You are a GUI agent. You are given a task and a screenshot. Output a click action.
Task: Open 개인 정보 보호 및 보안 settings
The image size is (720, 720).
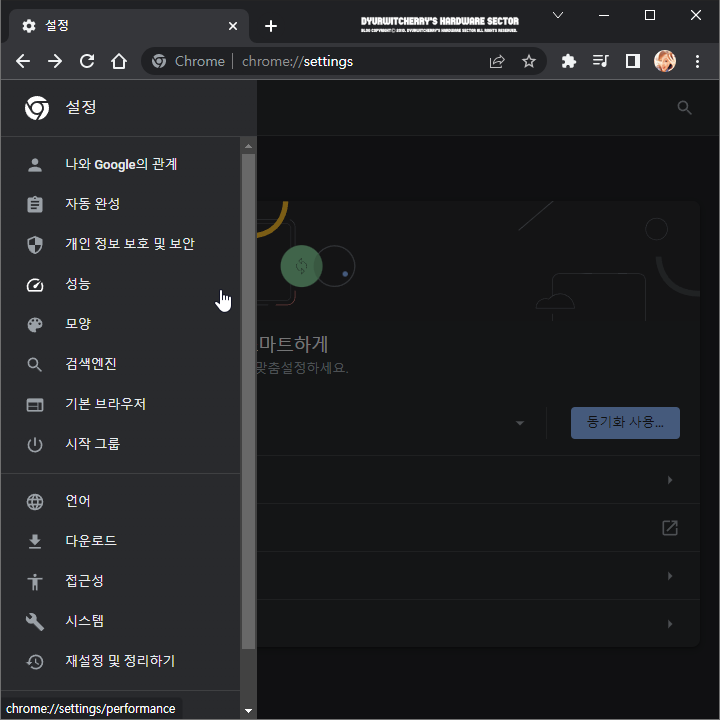click(x=121, y=244)
